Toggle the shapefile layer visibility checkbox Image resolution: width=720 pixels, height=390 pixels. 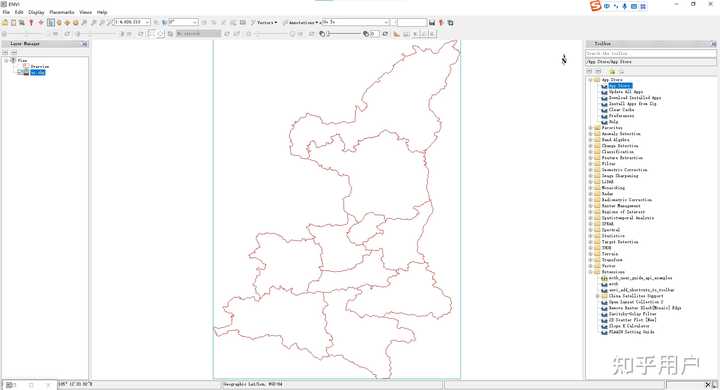click(x=20, y=73)
